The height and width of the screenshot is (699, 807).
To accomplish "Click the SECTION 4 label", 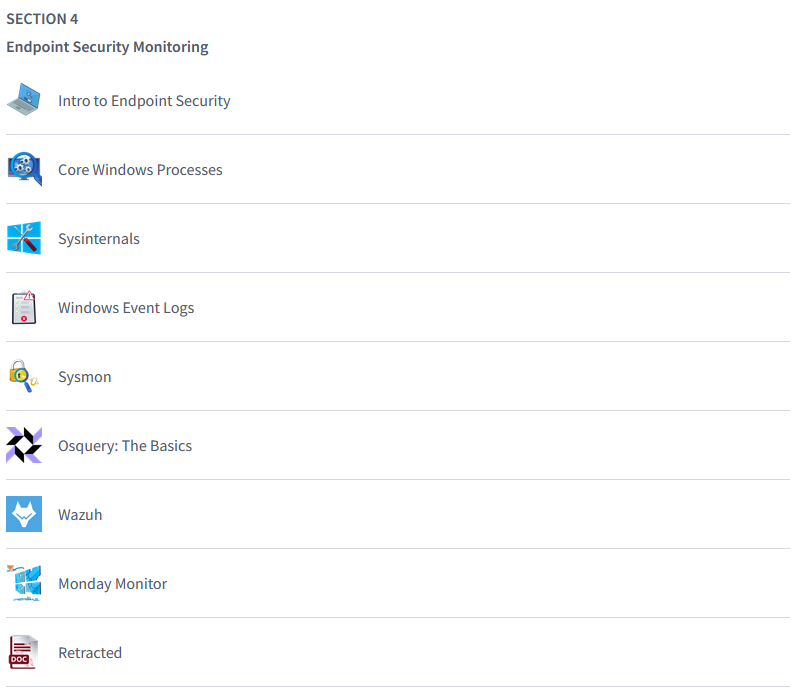I will click(x=42, y=19).
